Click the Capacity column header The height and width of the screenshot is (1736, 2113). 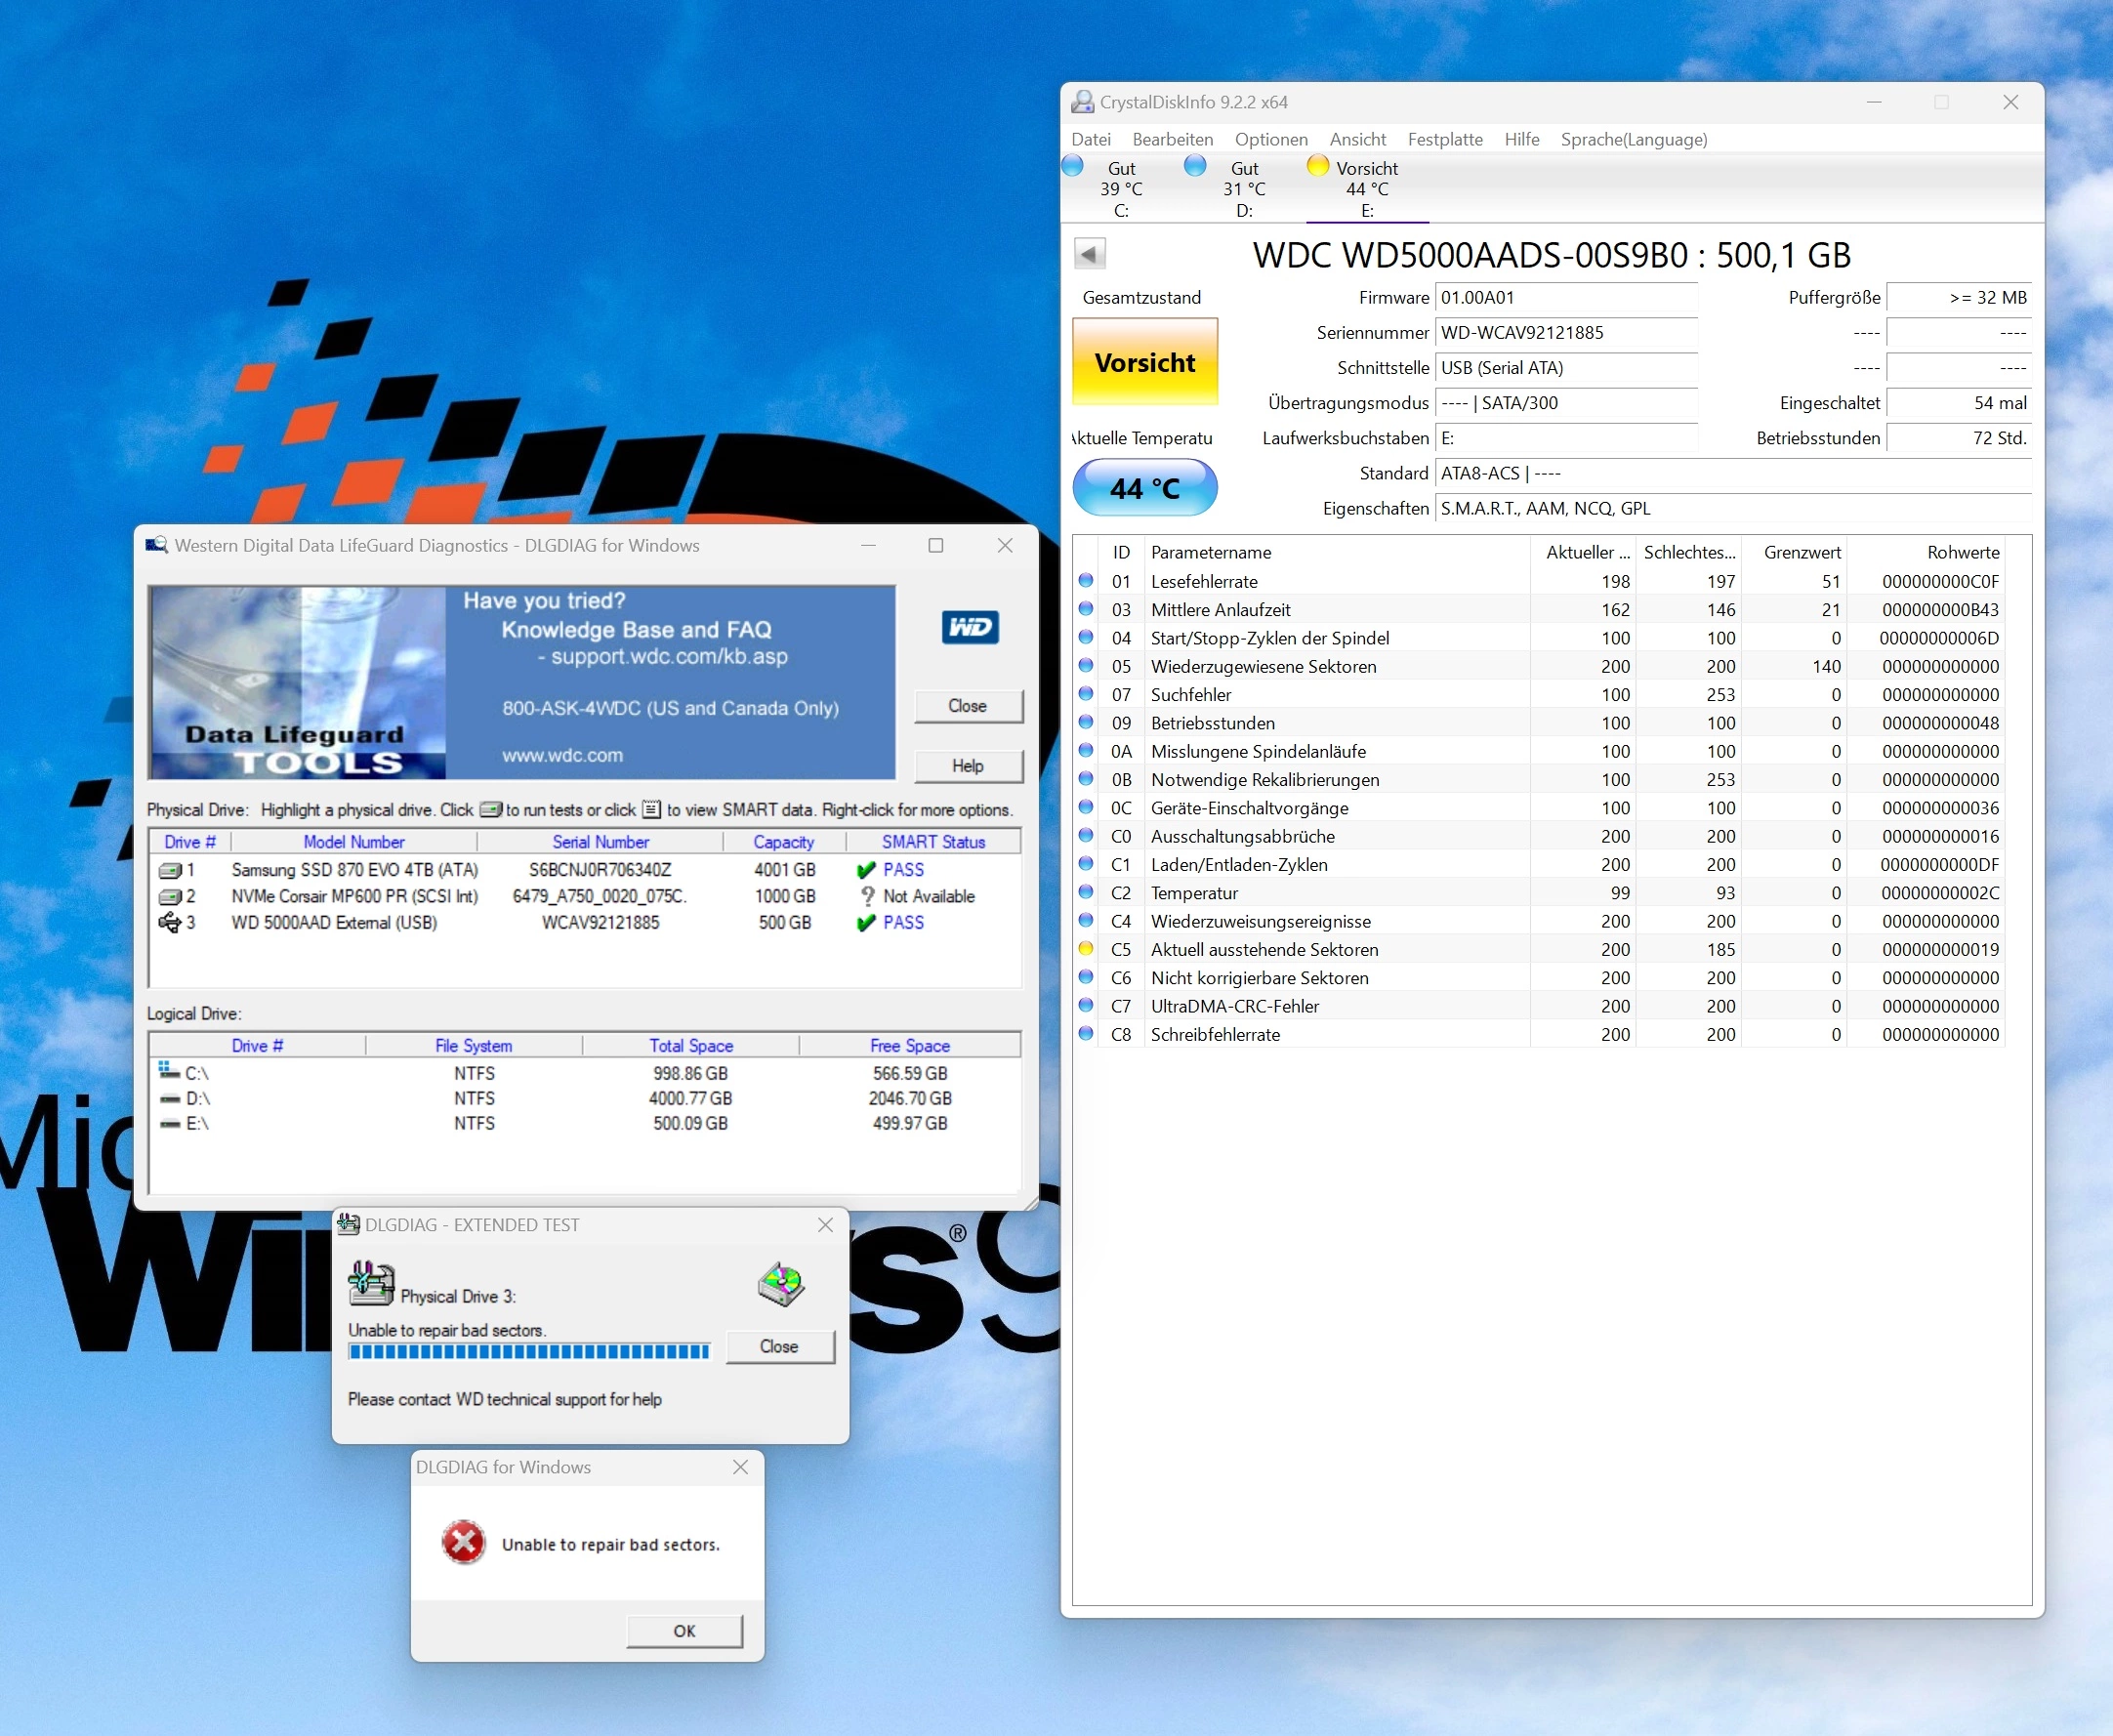(x=784, y=842)
